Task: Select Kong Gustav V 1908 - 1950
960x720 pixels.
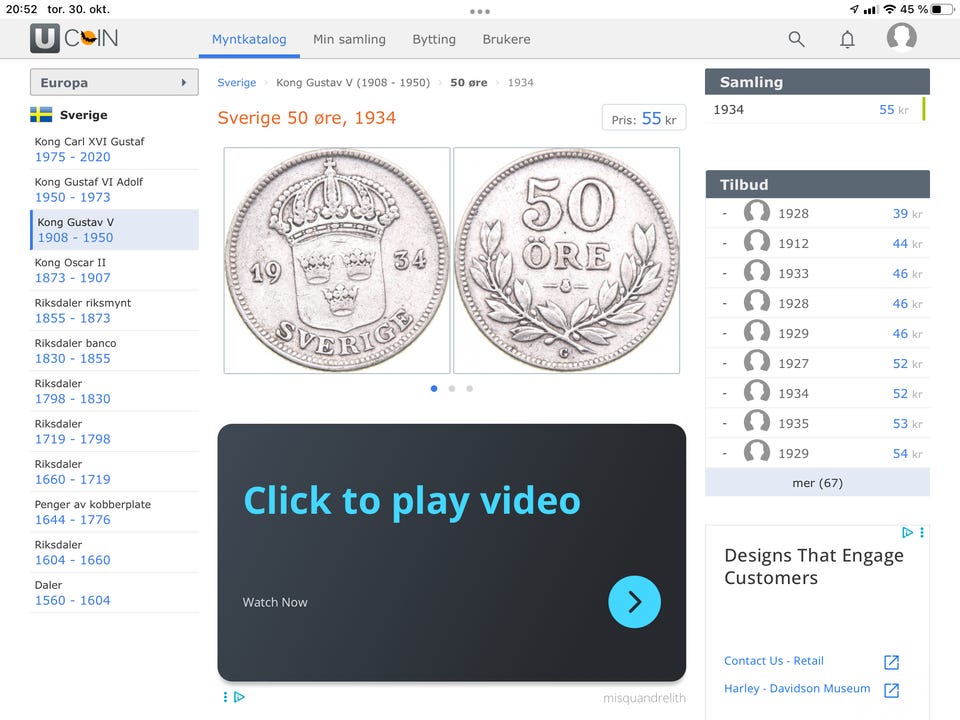Action: coord(114,230)
